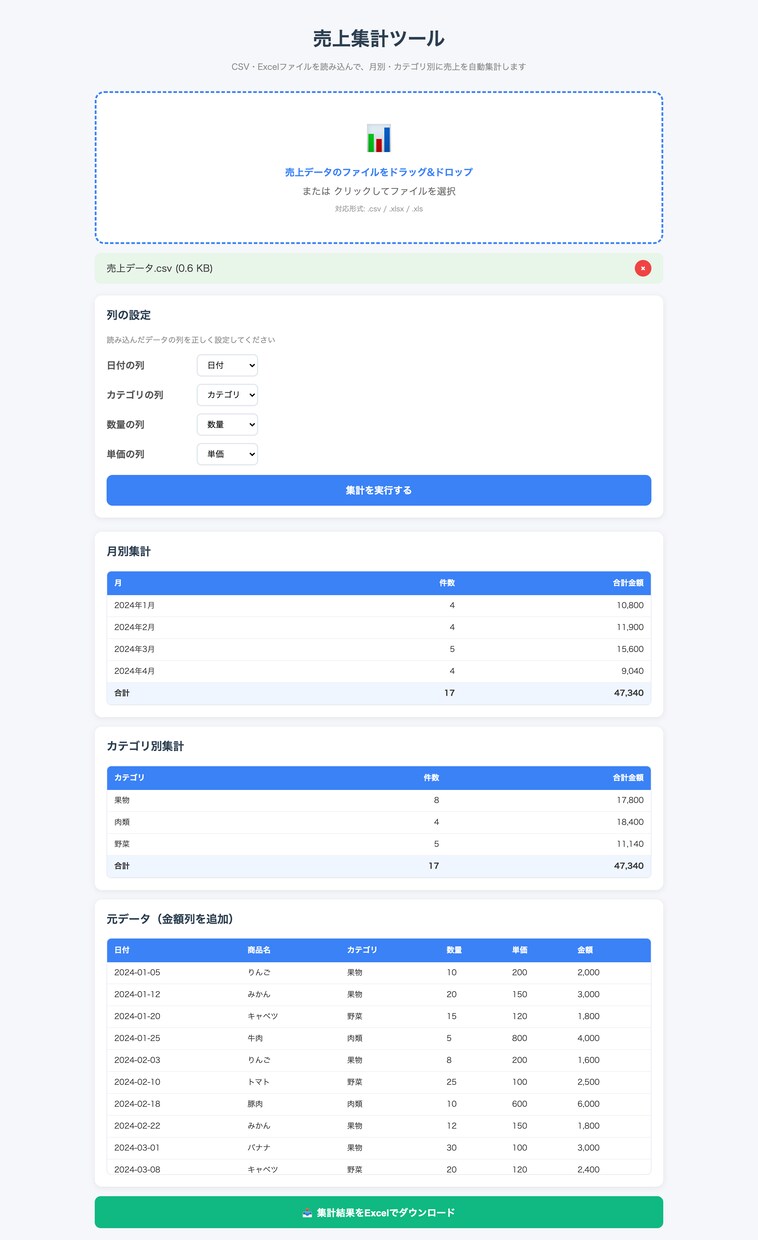Viewport: 758px width, 1240px height.
Task: Click the 17,800 category total amount
Action: 630,800
